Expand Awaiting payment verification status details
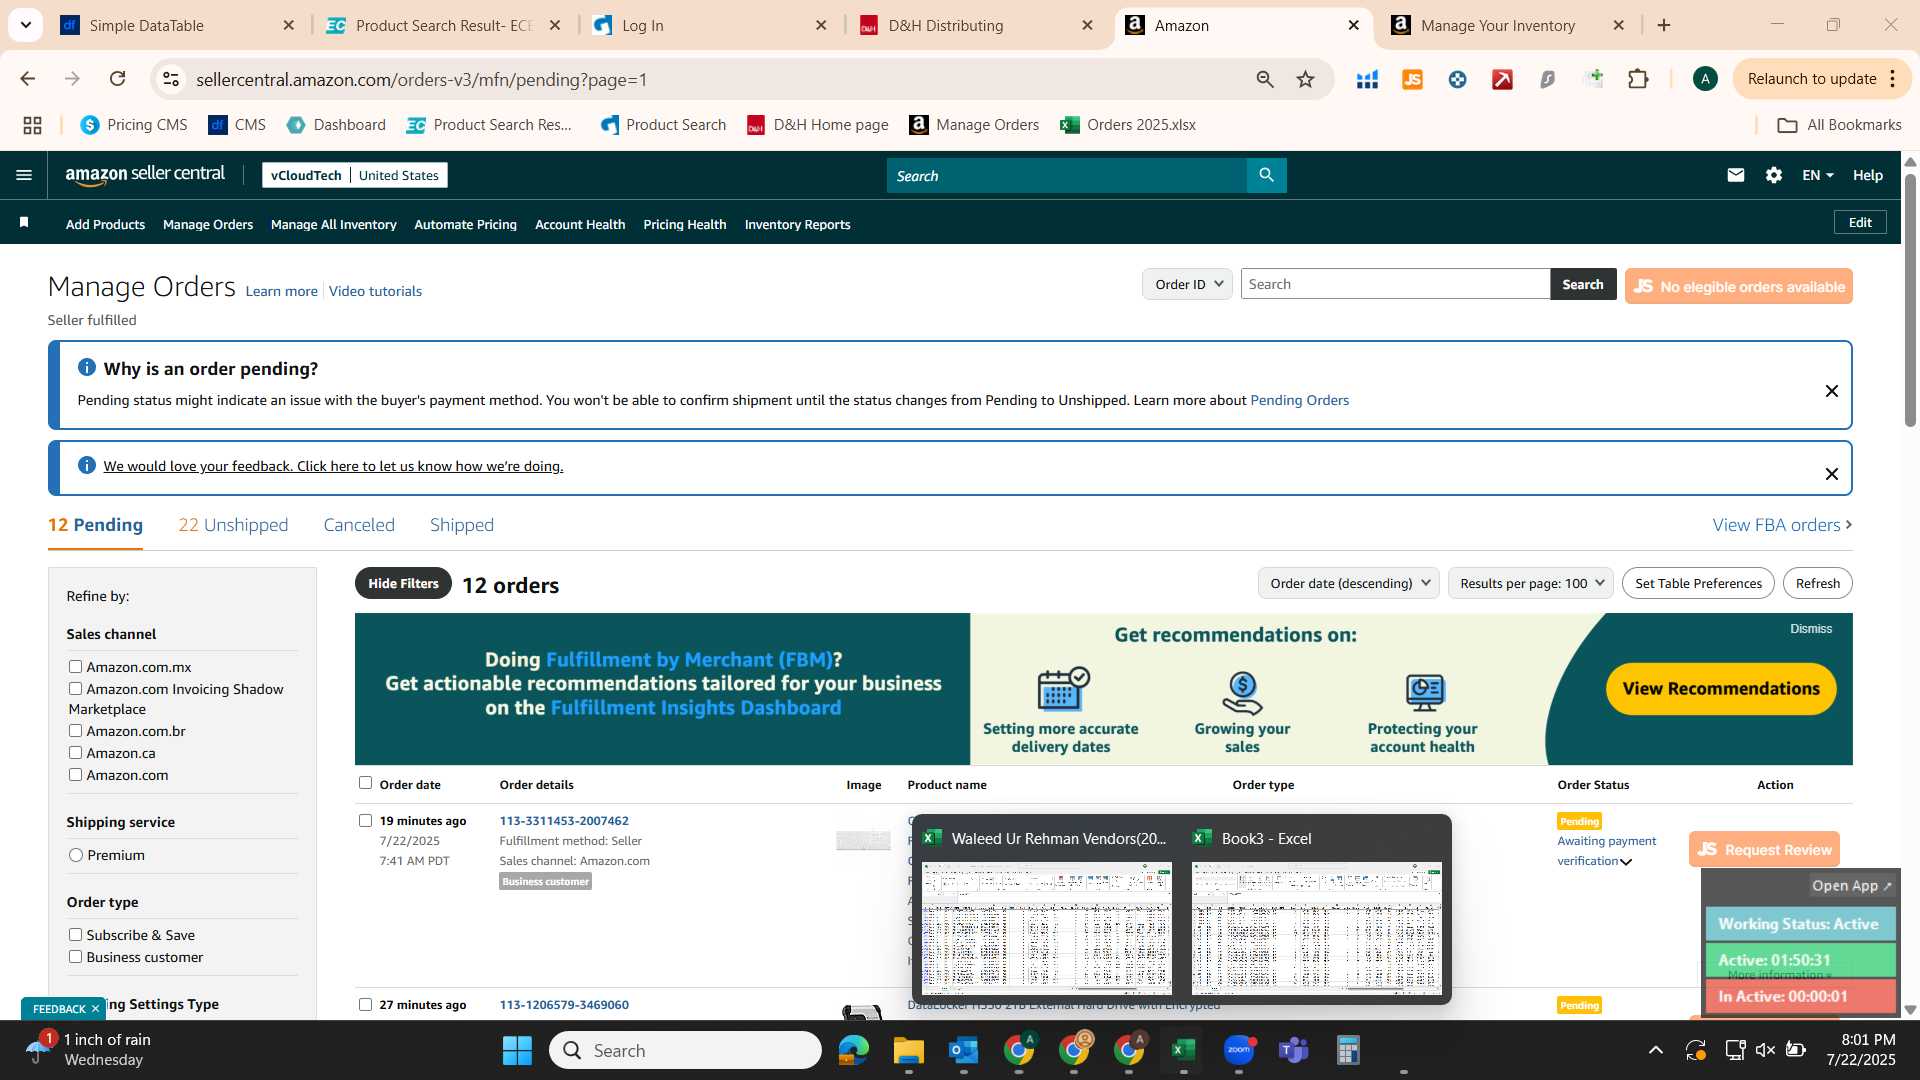Screen dimensions: 1920x1080 (x=1626, y=861)
